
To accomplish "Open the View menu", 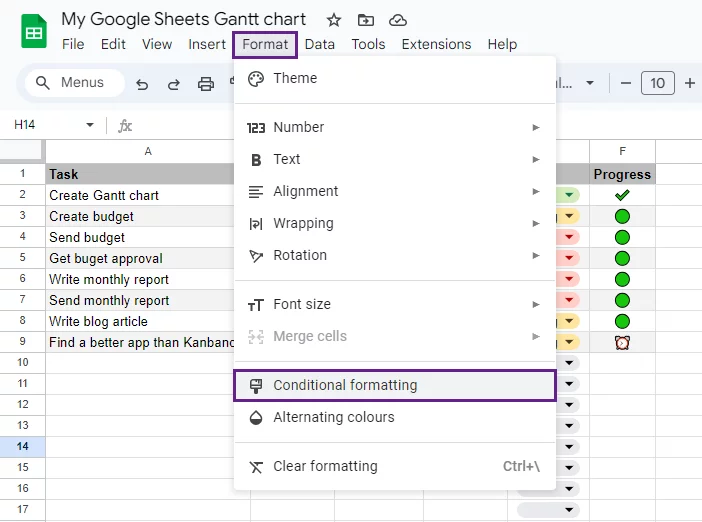I will point(157,44).
